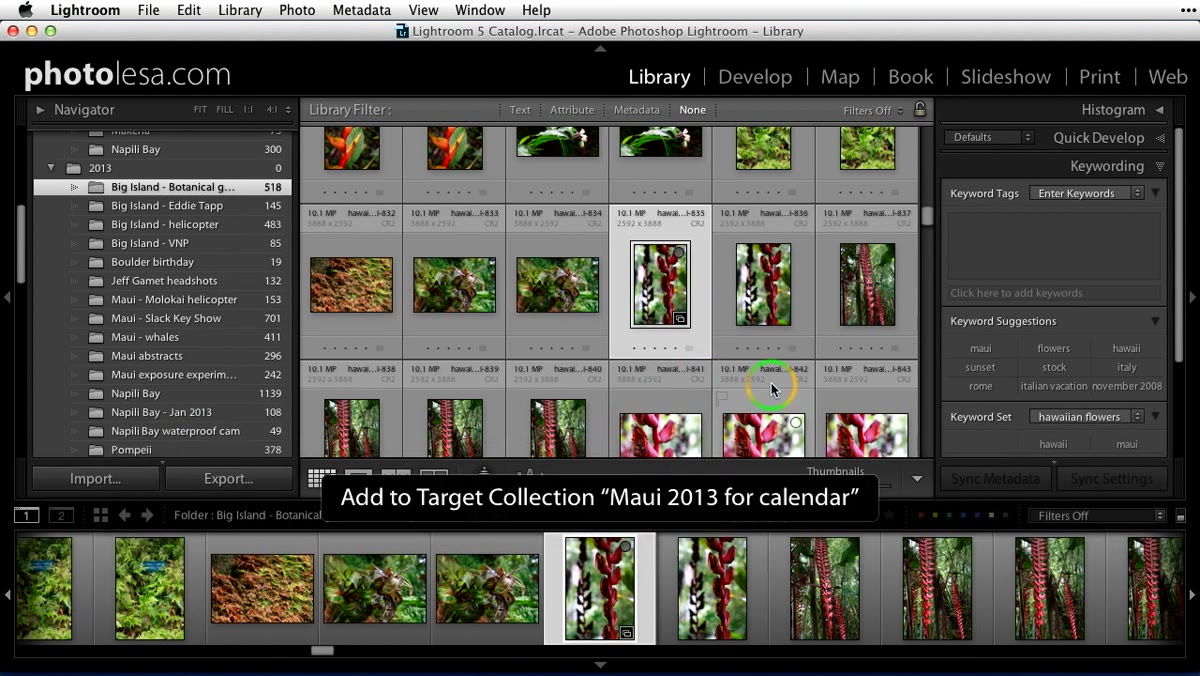Click the filter lock icon

coord(920,110)
